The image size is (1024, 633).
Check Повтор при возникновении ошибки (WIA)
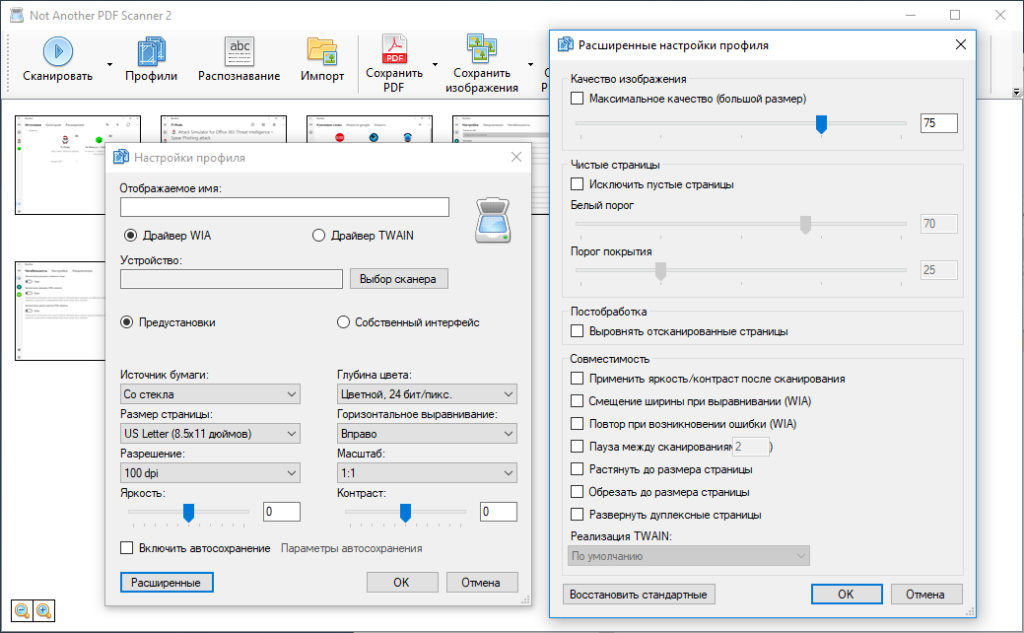coord(577,423)
